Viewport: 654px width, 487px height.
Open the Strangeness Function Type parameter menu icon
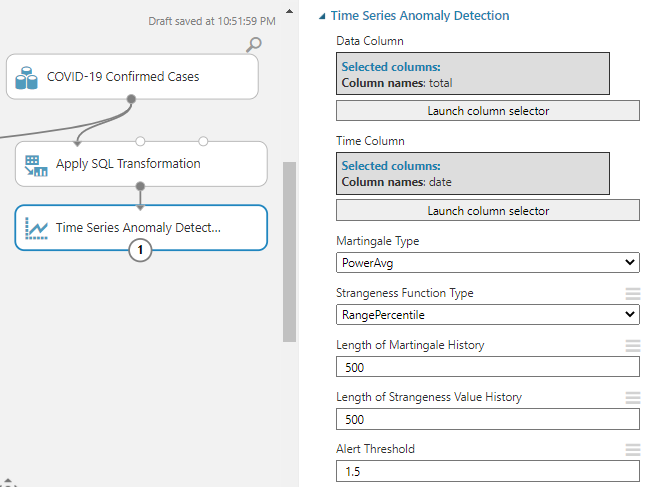pyautogui.click(x=632, y=294)
